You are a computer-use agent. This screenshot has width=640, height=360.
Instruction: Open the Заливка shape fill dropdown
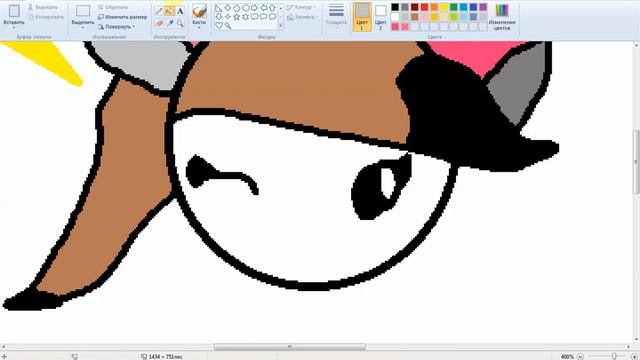tap(302, 17)
